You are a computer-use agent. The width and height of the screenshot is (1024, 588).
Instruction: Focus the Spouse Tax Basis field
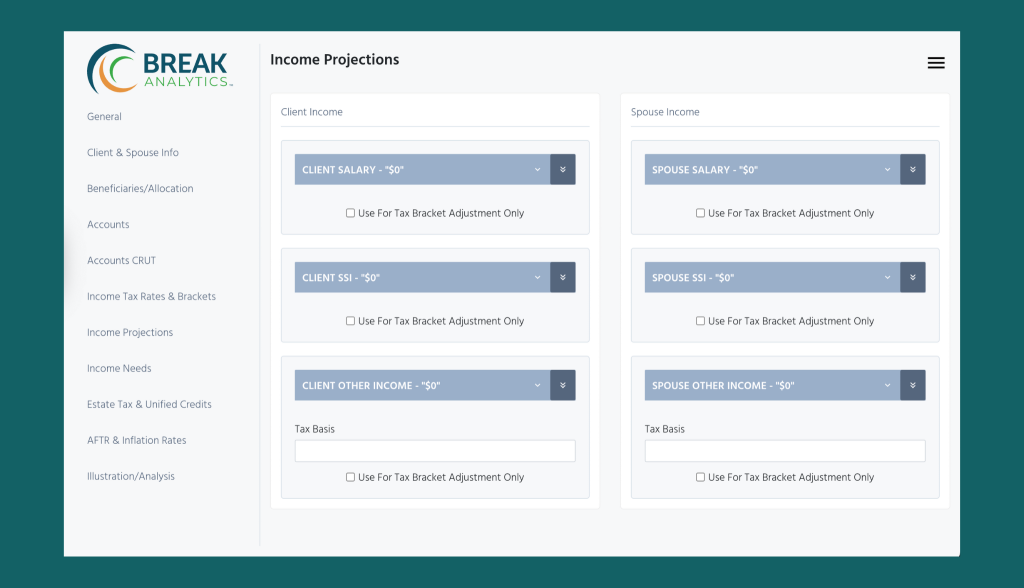(x=785, y=451)
